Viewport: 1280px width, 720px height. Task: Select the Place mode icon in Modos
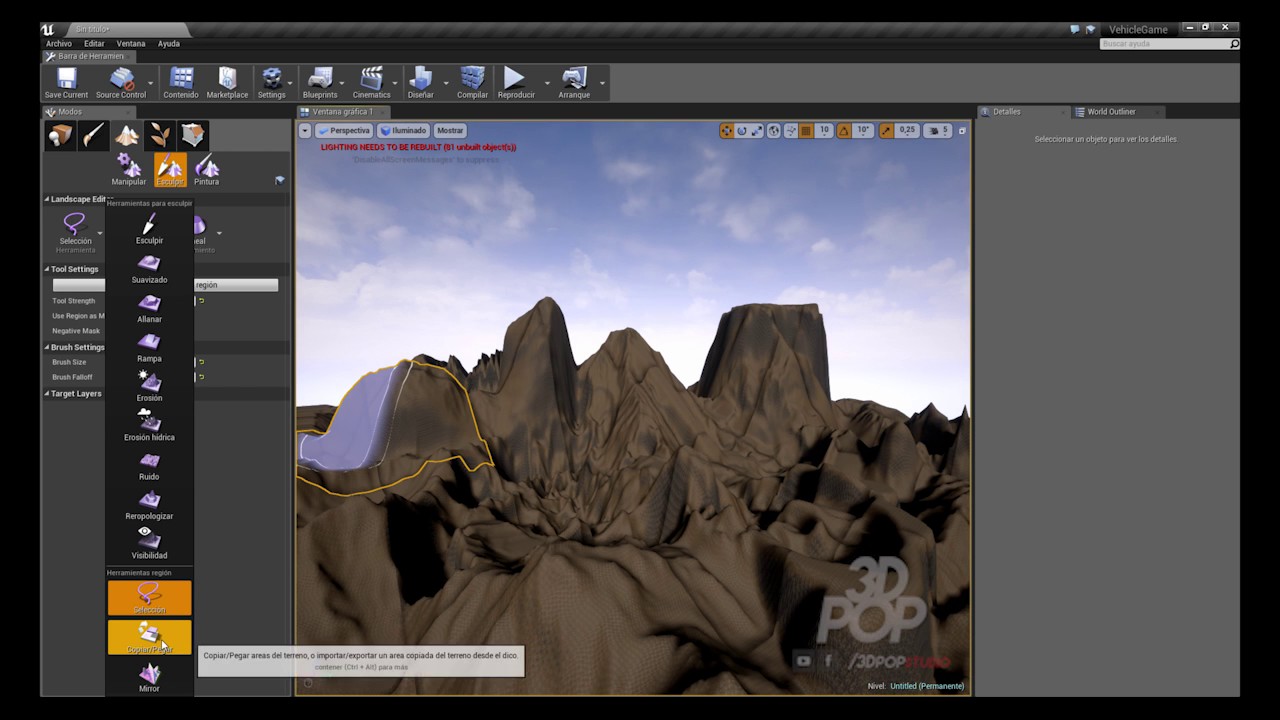(60, 135)
